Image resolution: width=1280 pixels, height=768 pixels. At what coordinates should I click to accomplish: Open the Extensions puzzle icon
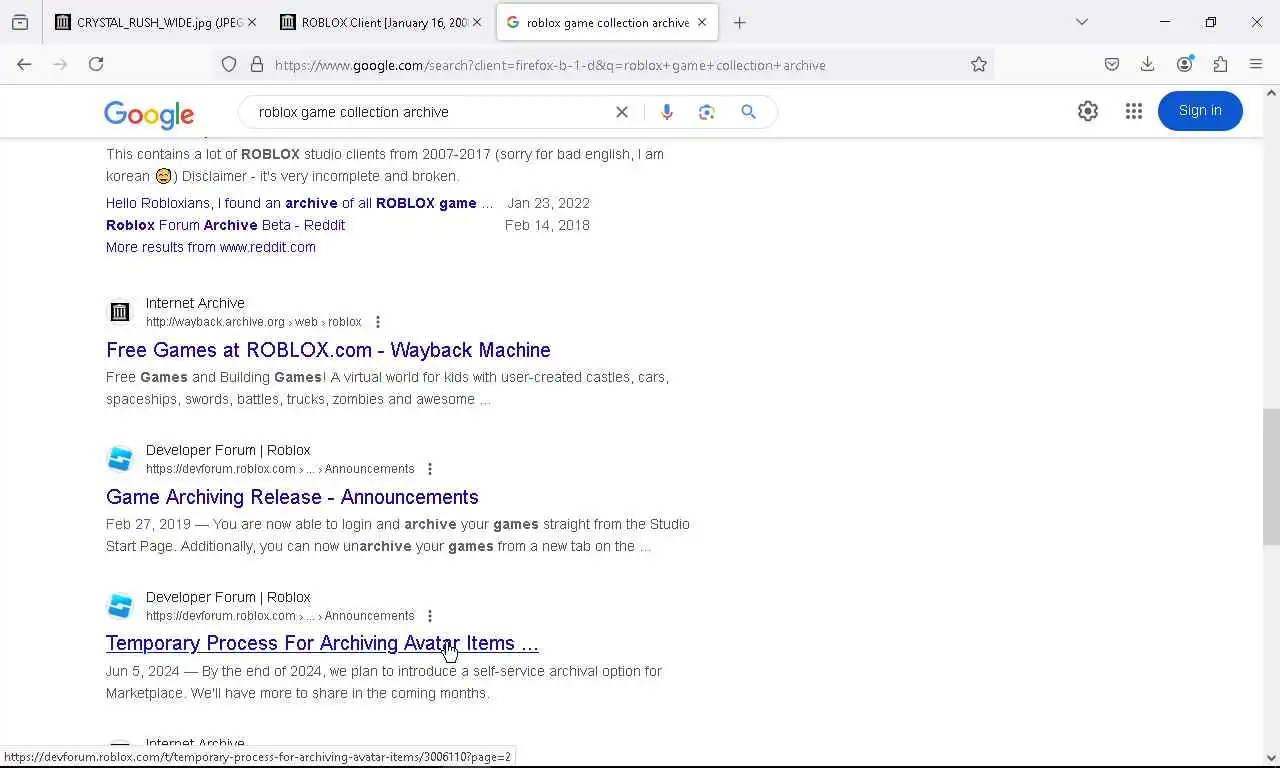tap(1220, 64)
